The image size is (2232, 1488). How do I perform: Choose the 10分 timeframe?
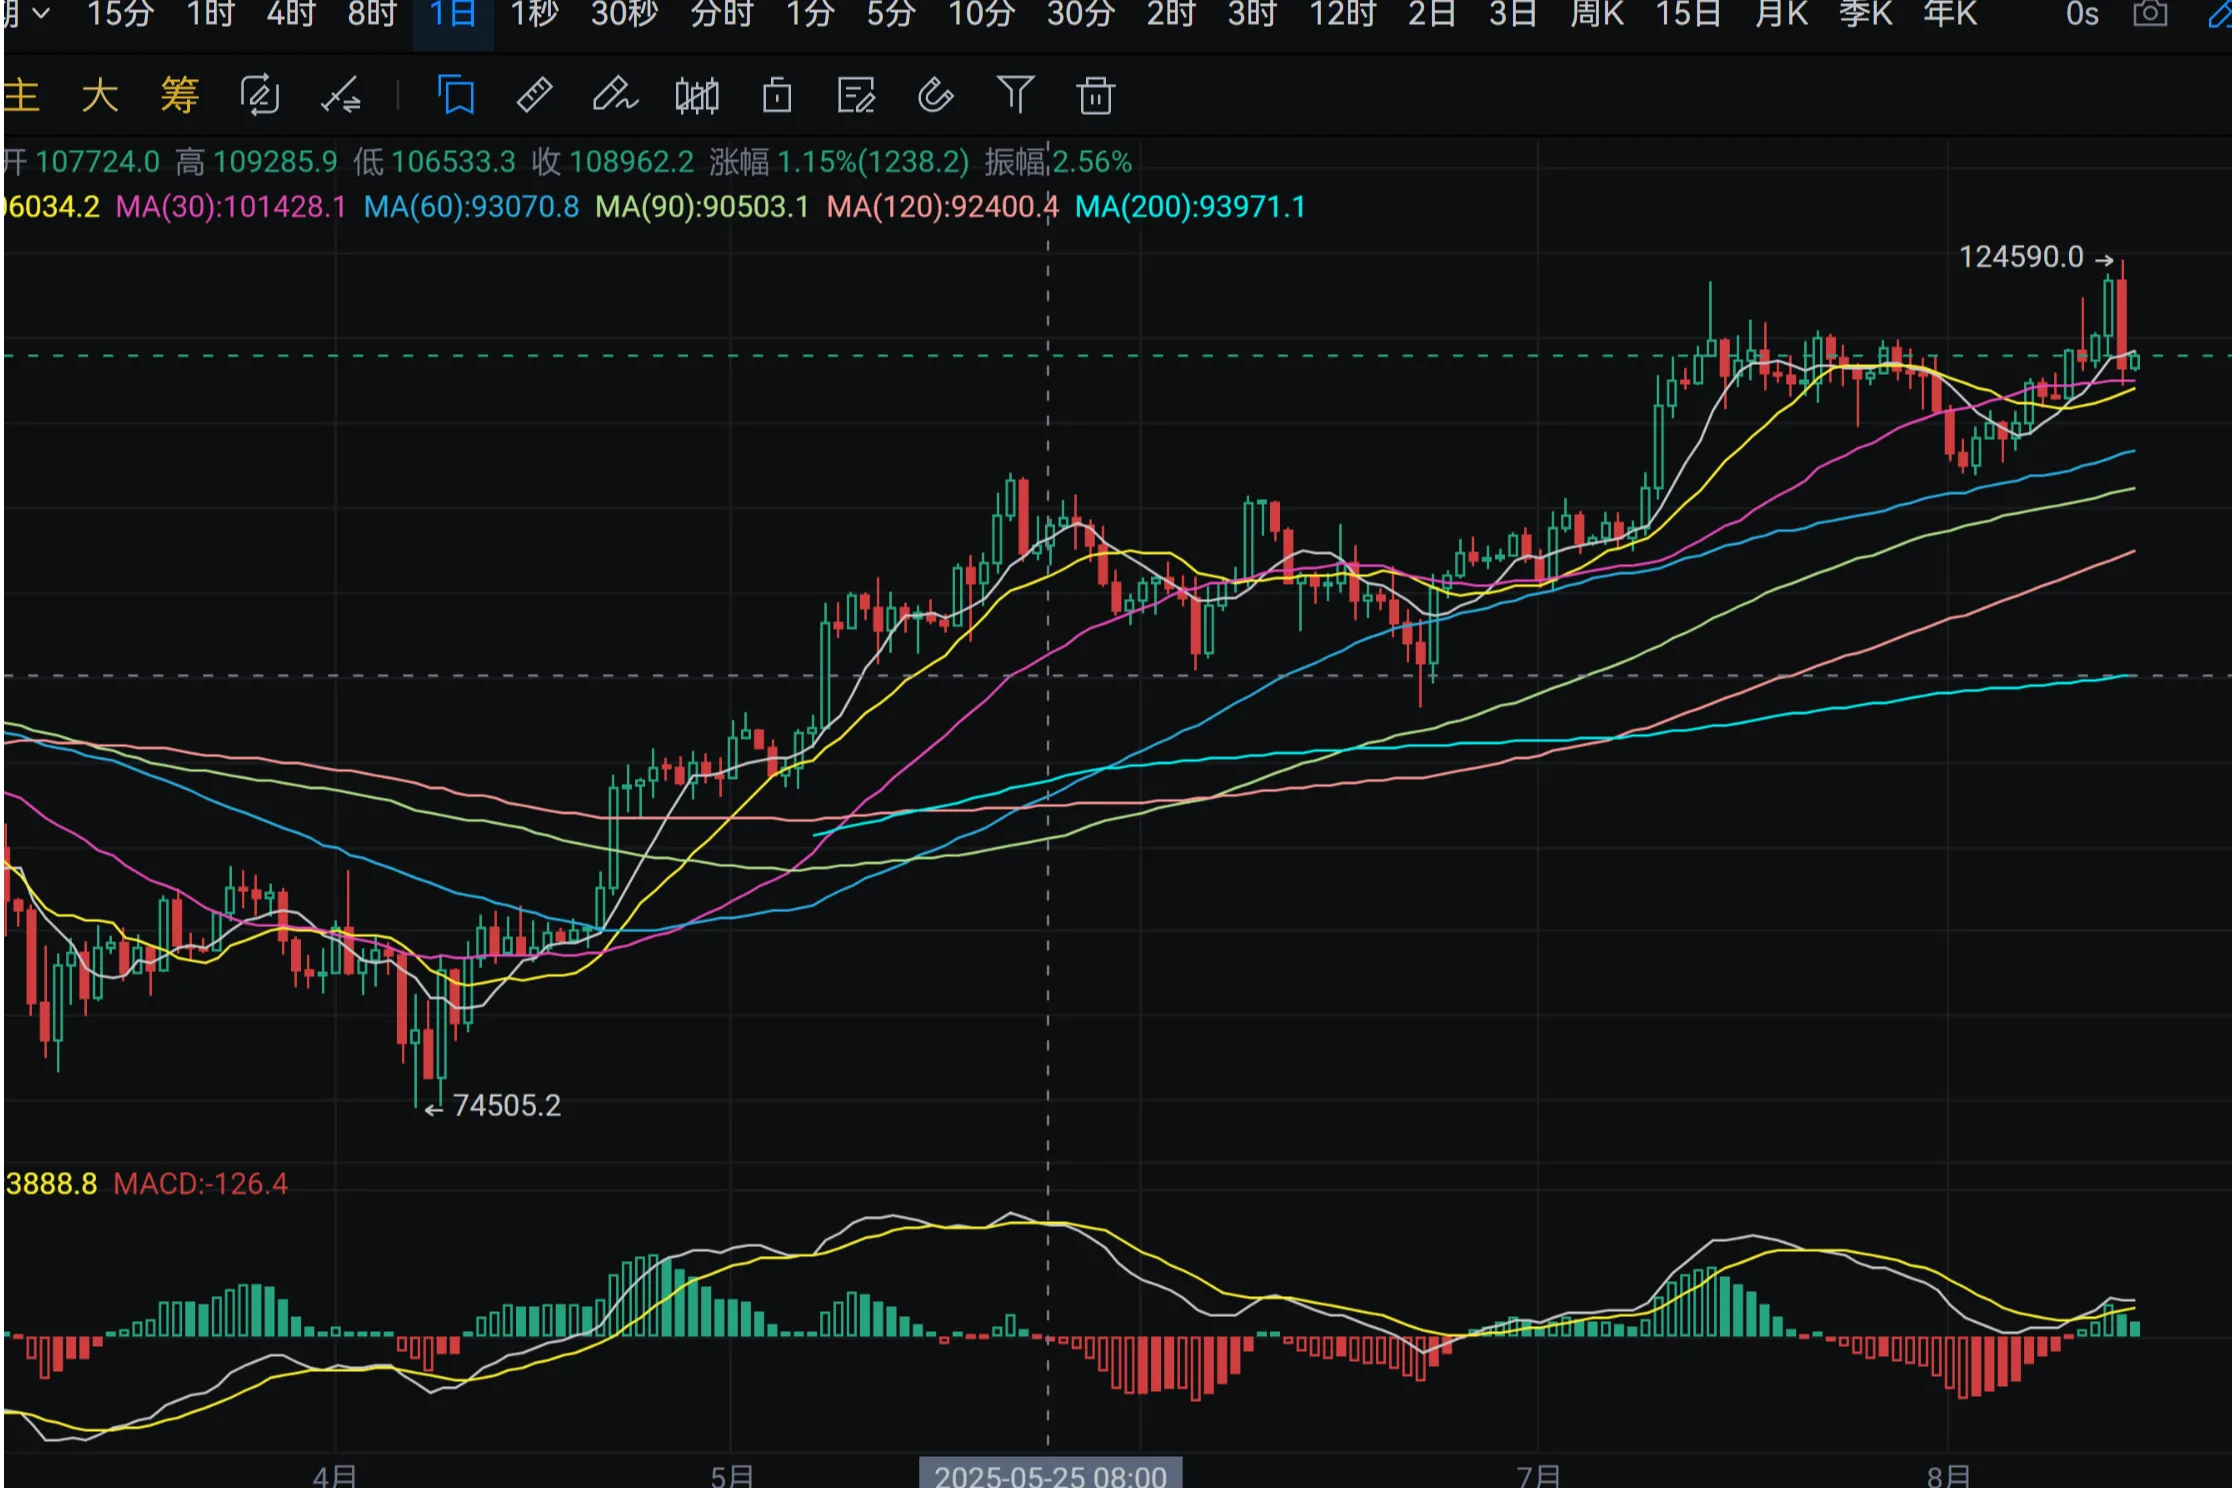click(x=982, y=14)
